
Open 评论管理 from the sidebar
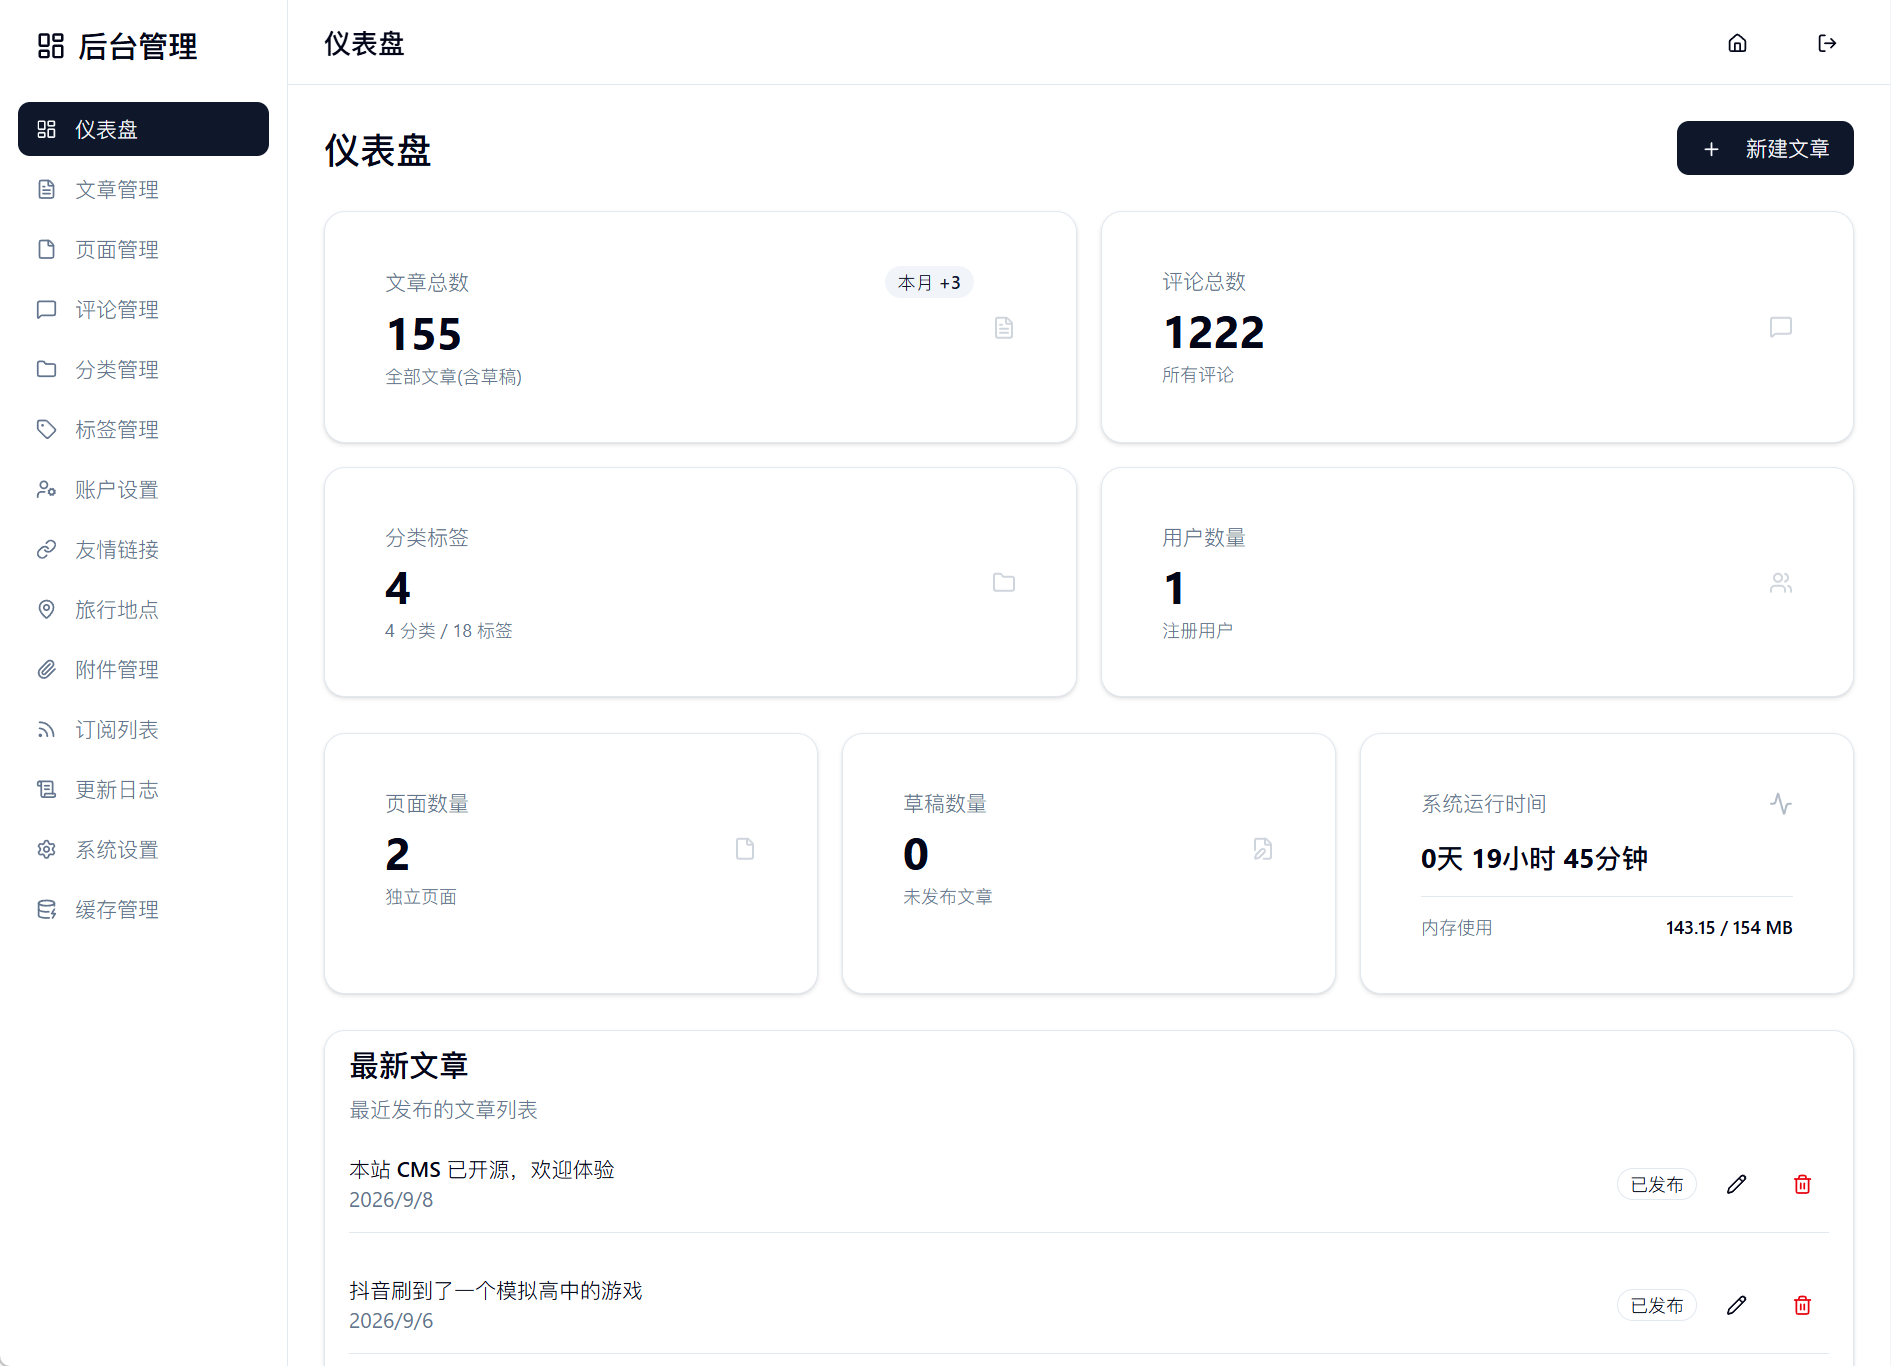tap(143, 309)
